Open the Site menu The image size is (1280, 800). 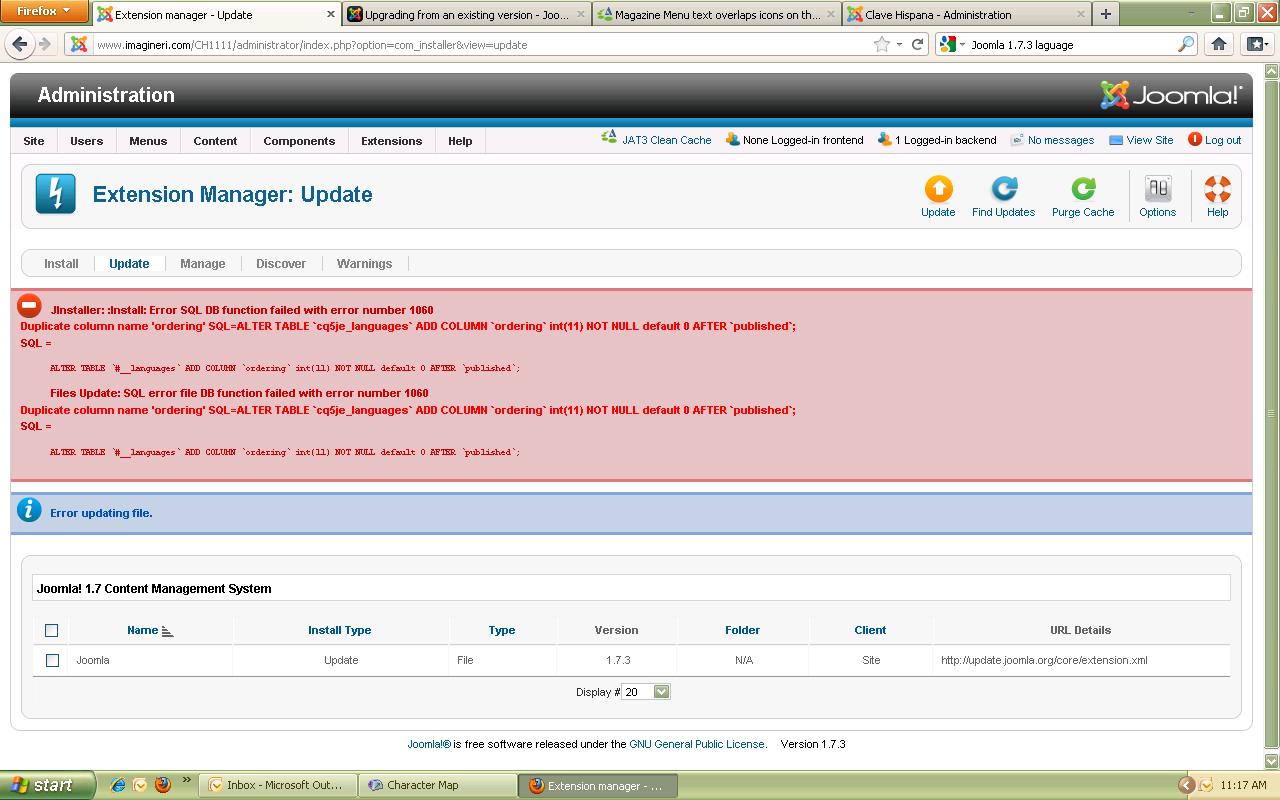pyautogui.click(x=34, y=141)
